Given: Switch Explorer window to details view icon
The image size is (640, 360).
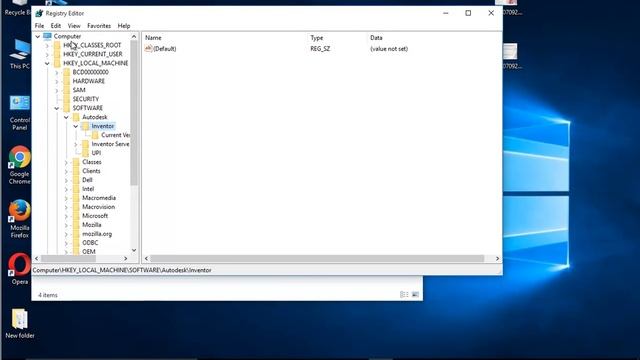Looking at the screenshot, I should 404,295.
